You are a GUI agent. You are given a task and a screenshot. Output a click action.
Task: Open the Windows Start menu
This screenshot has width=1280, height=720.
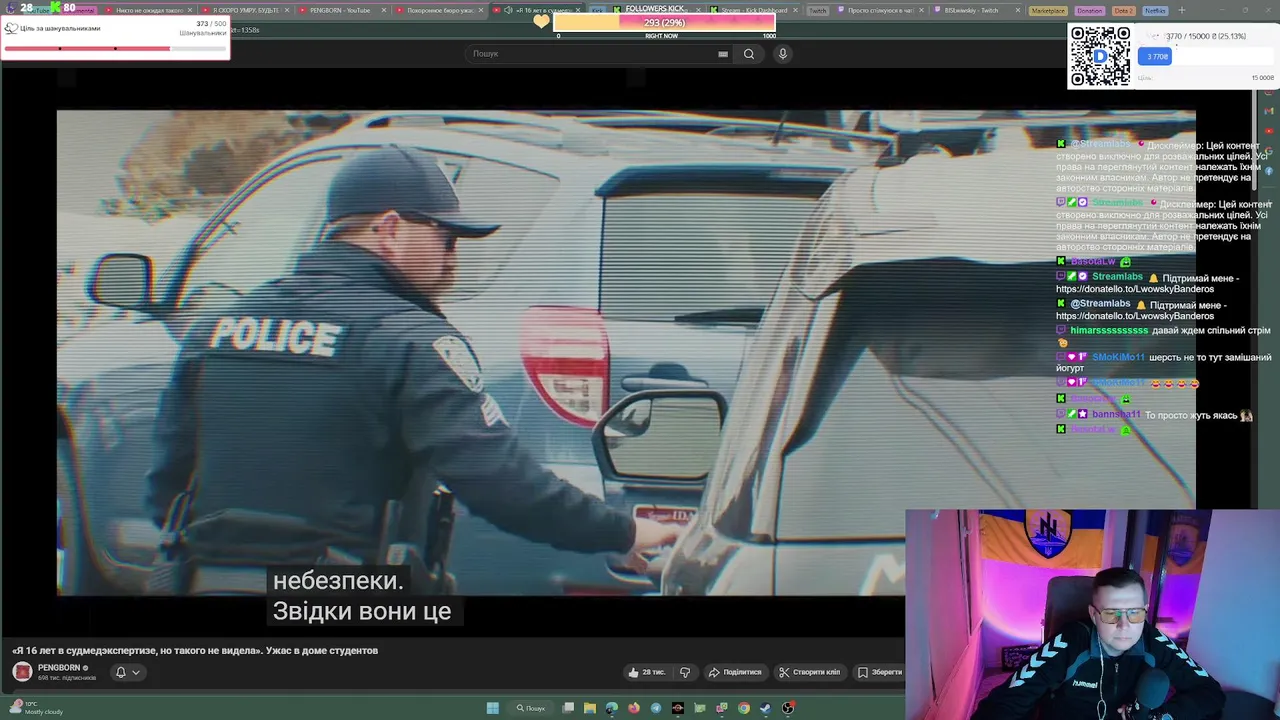(492, 708)
